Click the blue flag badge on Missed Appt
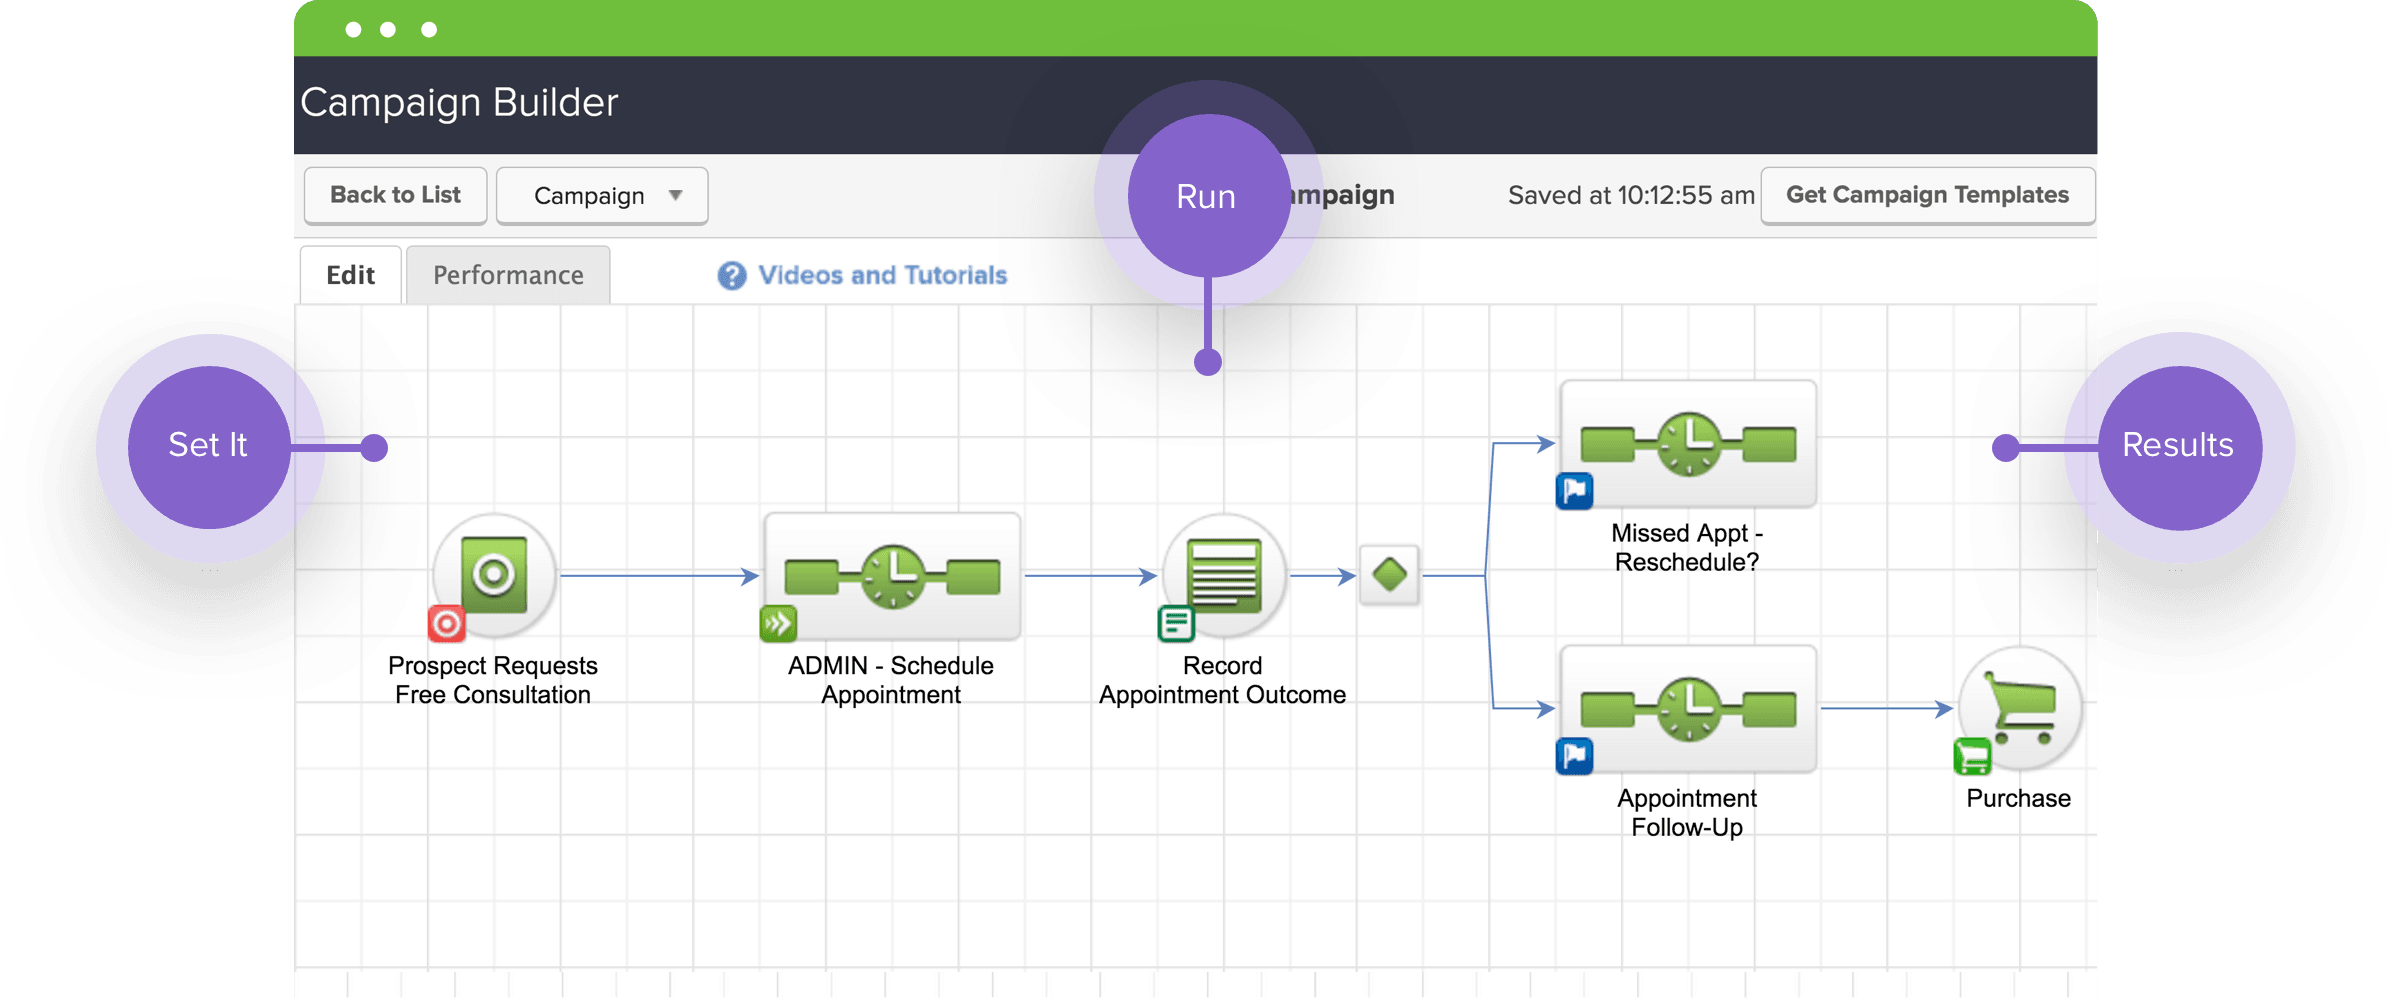2392x998 pixels. click(x=1574, y=491)
